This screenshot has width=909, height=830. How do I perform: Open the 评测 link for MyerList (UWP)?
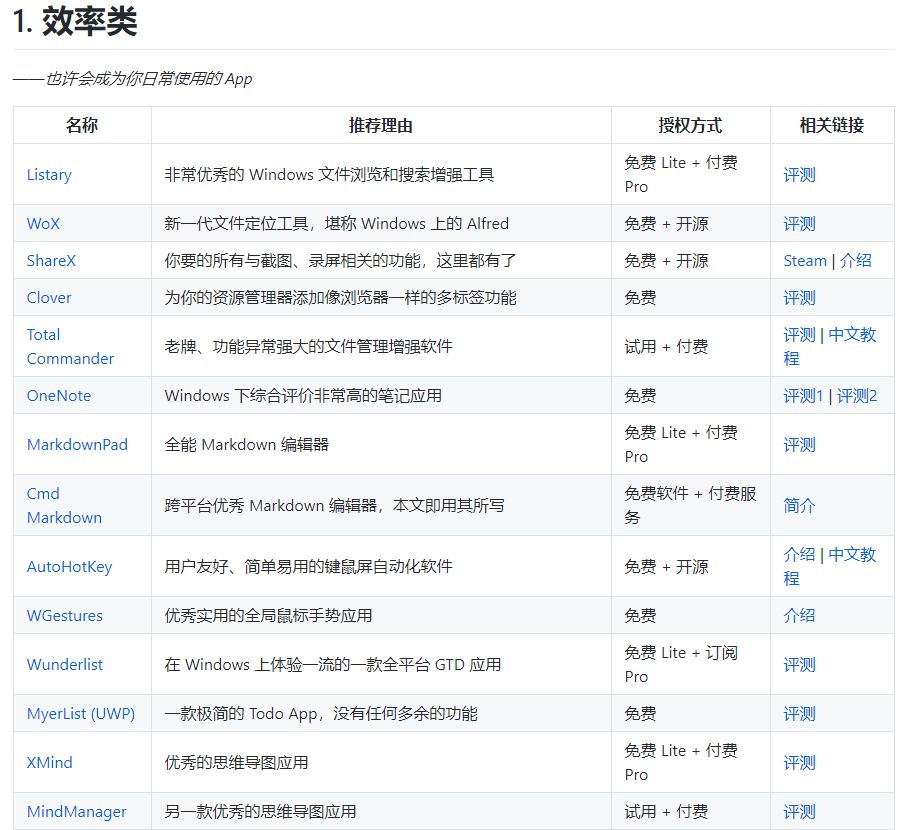click(798, 713)
